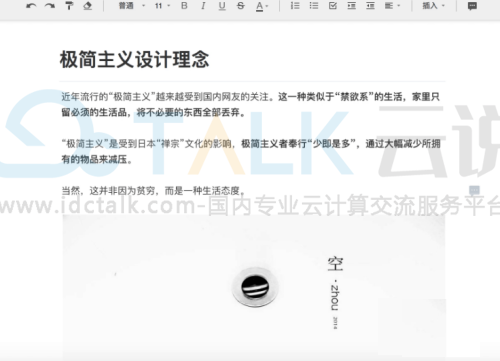Increase the paragraph indent
This screenshot has width=500, height=361.
click(x=351, y=5)
